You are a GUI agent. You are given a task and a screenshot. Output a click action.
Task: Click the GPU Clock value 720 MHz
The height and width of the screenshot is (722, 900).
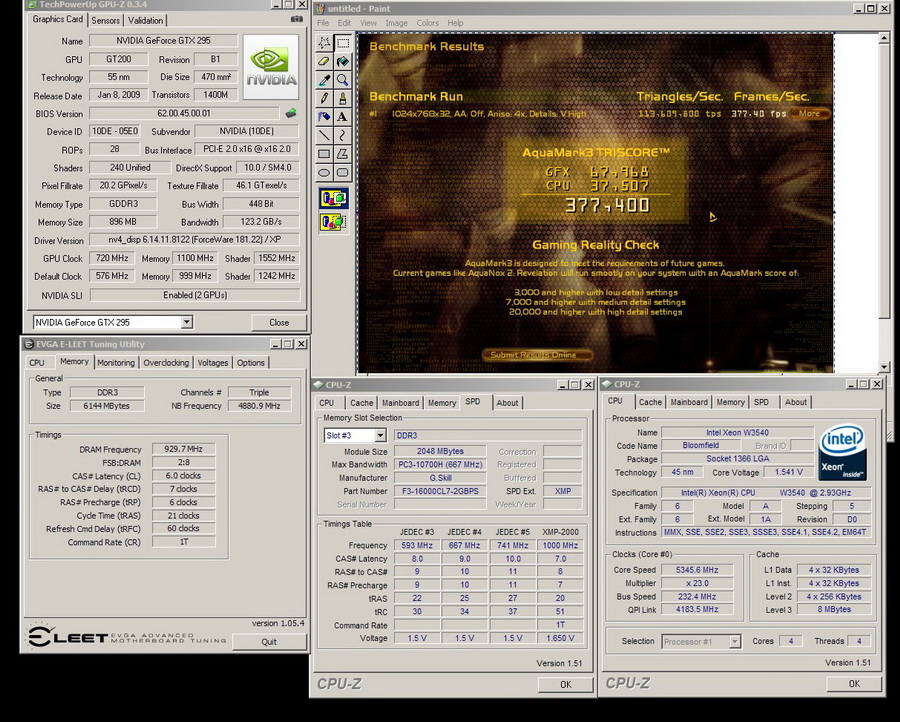[112, 258]
